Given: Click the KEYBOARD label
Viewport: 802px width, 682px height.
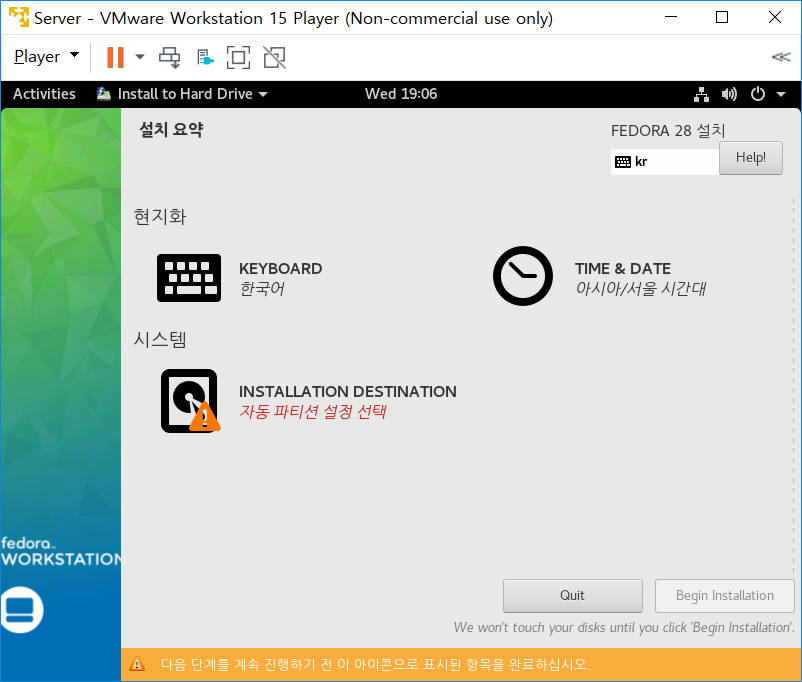Looking at the screenshot, I should pyautogui.click(x=280, y=269).
